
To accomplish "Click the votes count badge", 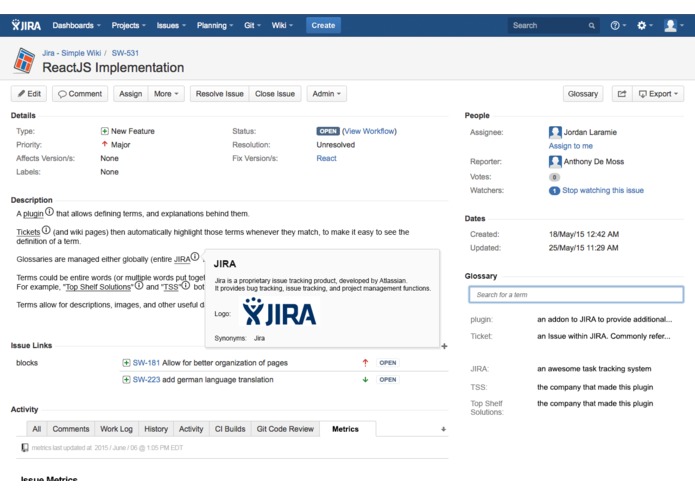I will (x=554, y=177).
